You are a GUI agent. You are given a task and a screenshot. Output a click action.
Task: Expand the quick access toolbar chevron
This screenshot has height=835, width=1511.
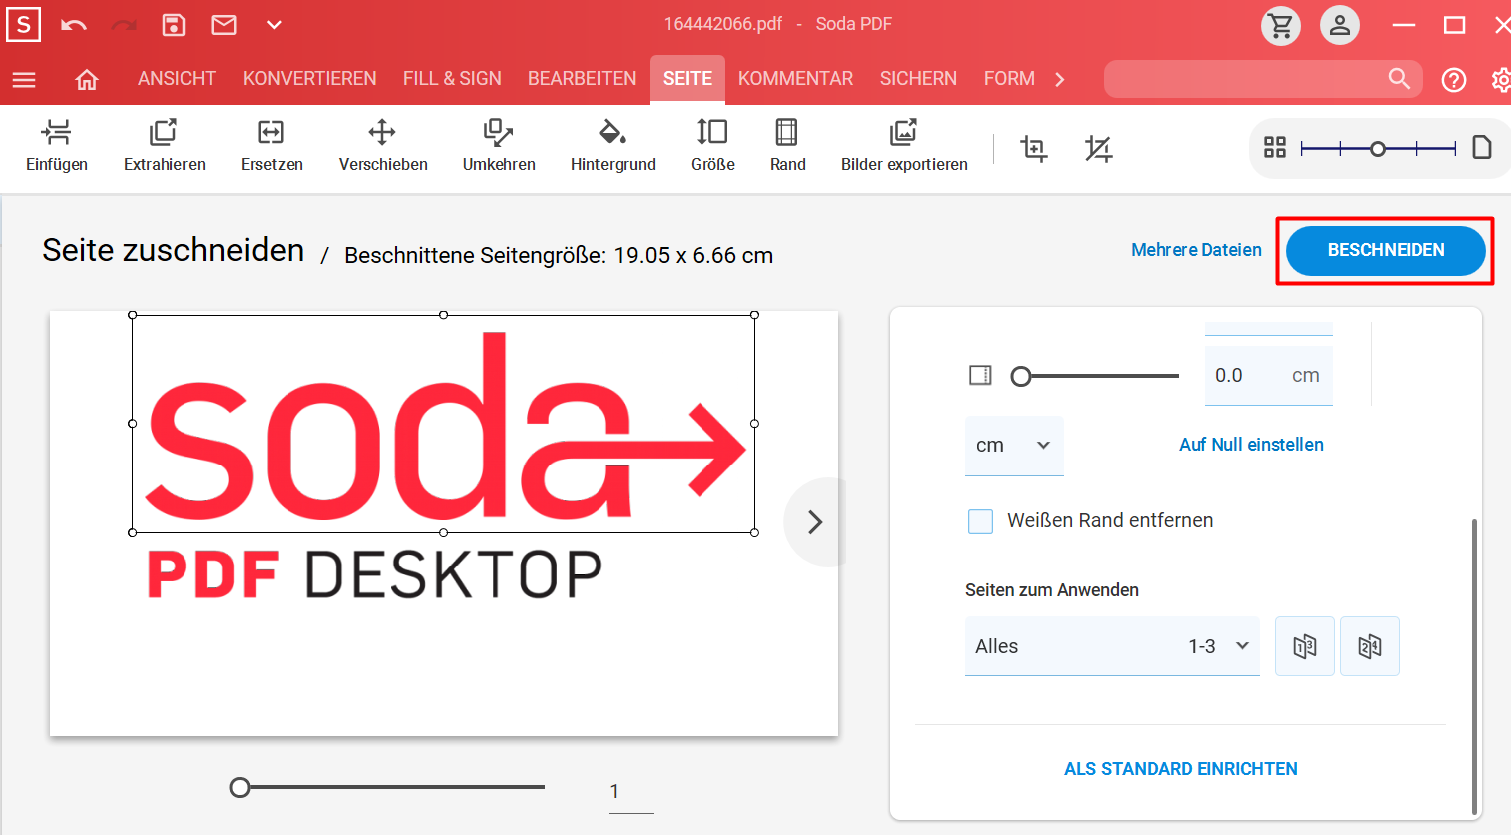pos(274,25)
